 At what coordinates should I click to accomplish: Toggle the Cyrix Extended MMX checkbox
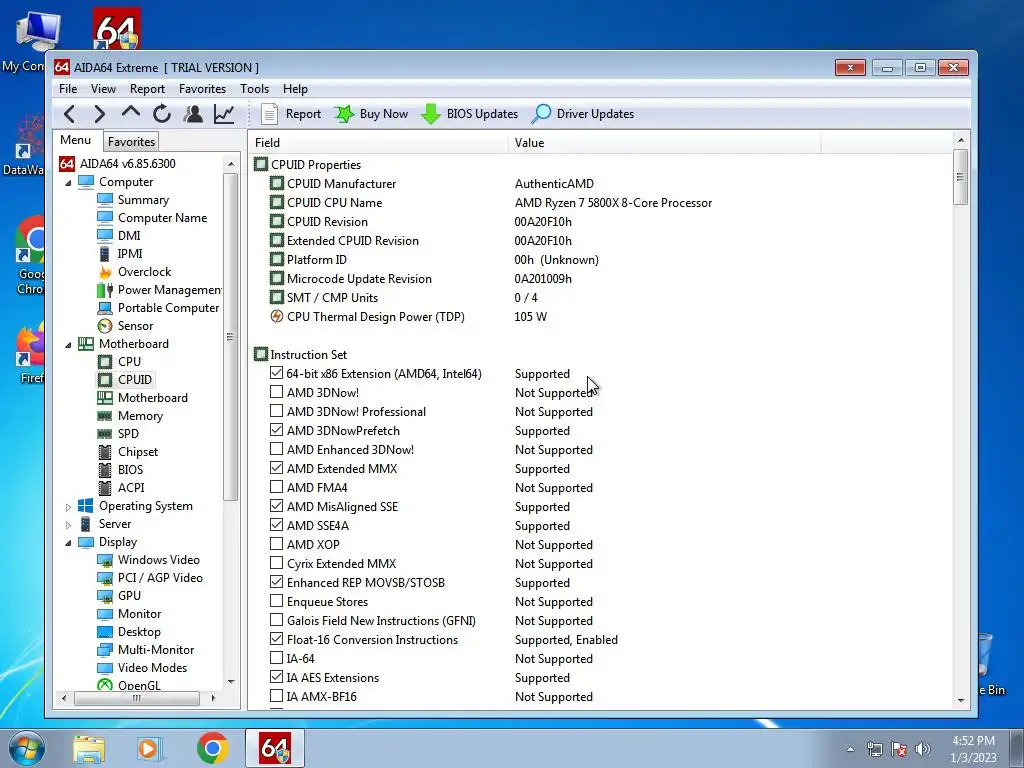276,562
